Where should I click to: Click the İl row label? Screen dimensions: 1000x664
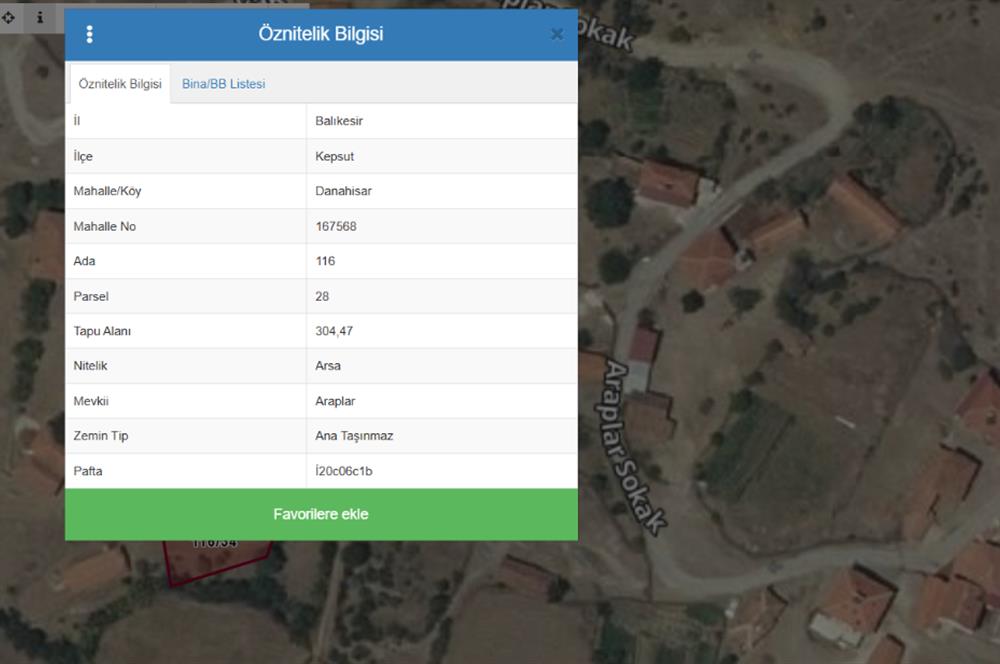coord(77,121)
